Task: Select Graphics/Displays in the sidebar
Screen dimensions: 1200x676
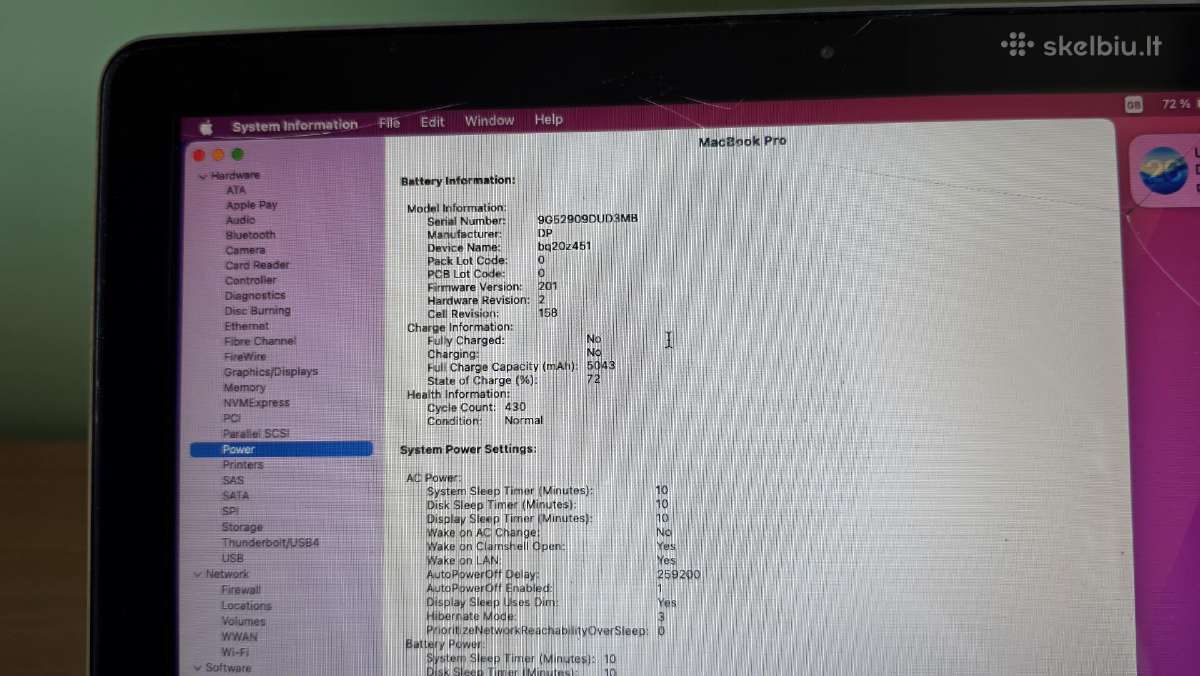Action: point(270,372)
